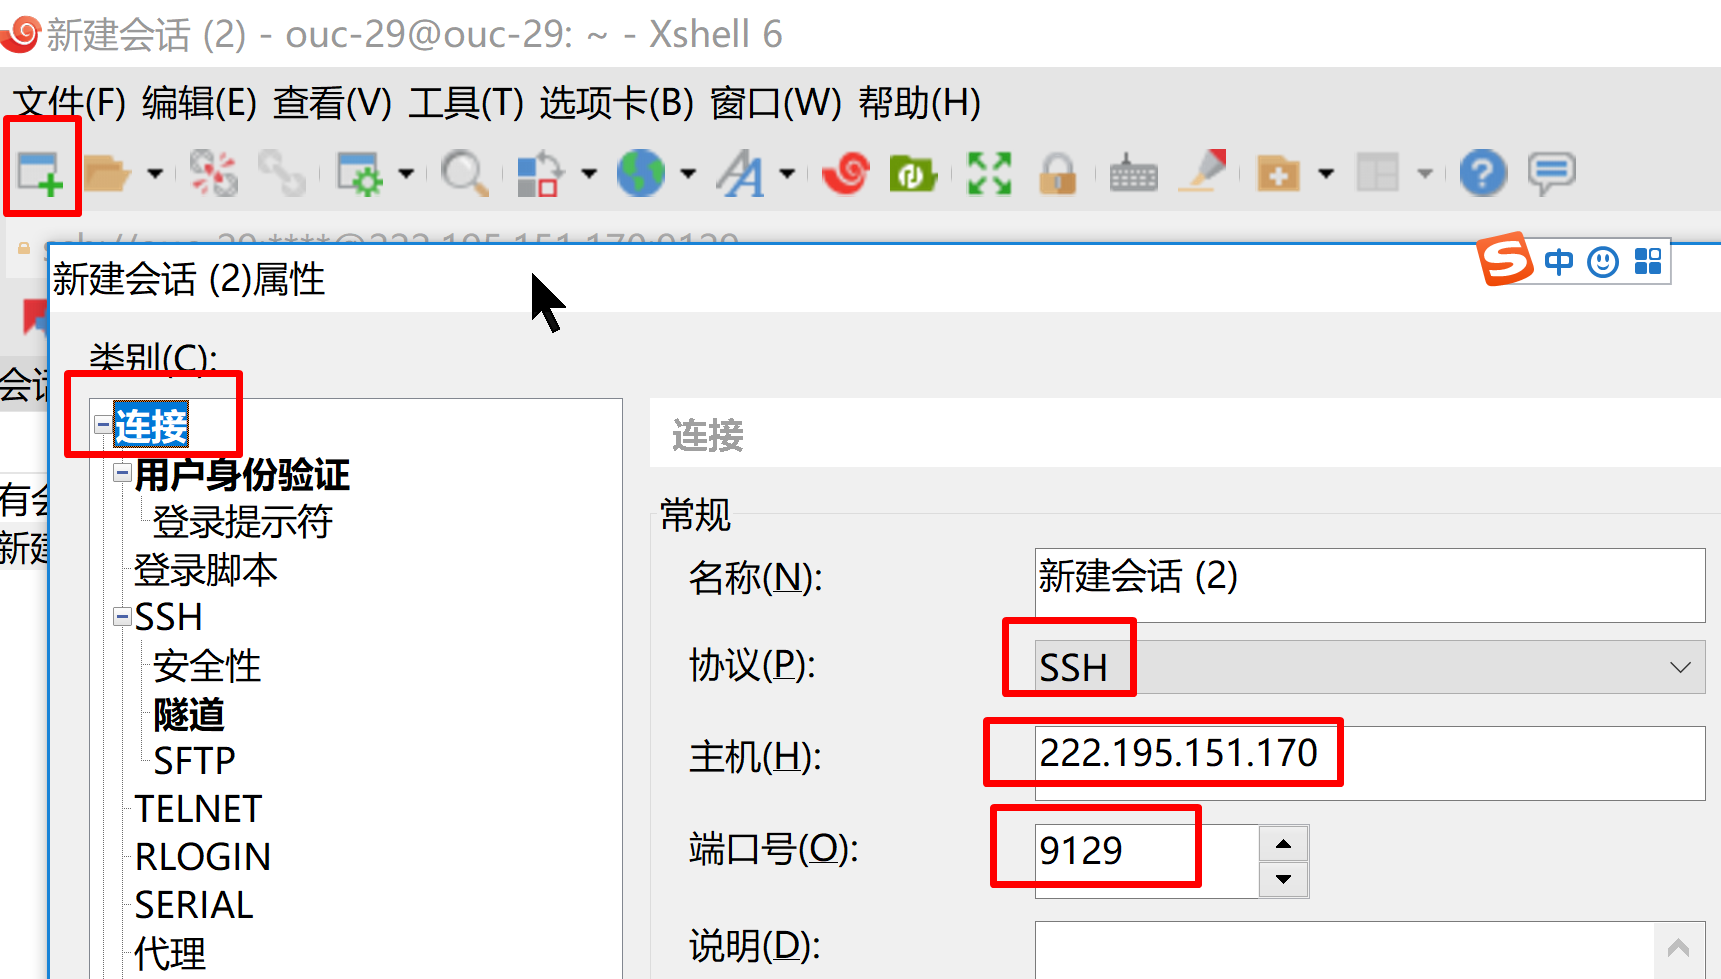Select 隧道 under SSH

pyautogui.click(x=189, y=714)
